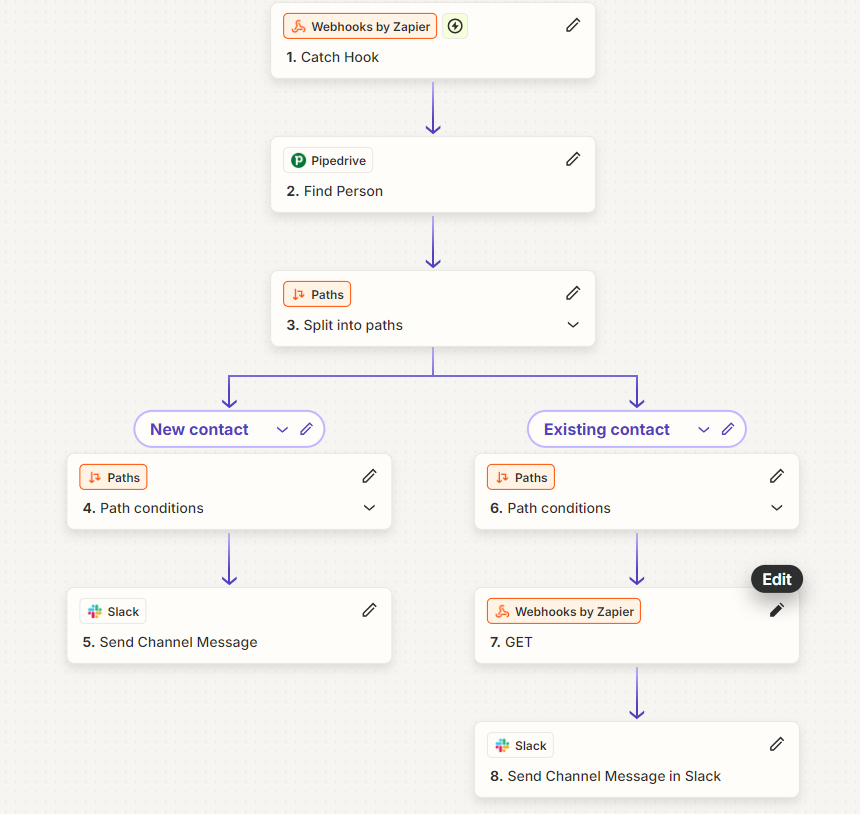Expand Path conditions on step 4

(369, 507)
